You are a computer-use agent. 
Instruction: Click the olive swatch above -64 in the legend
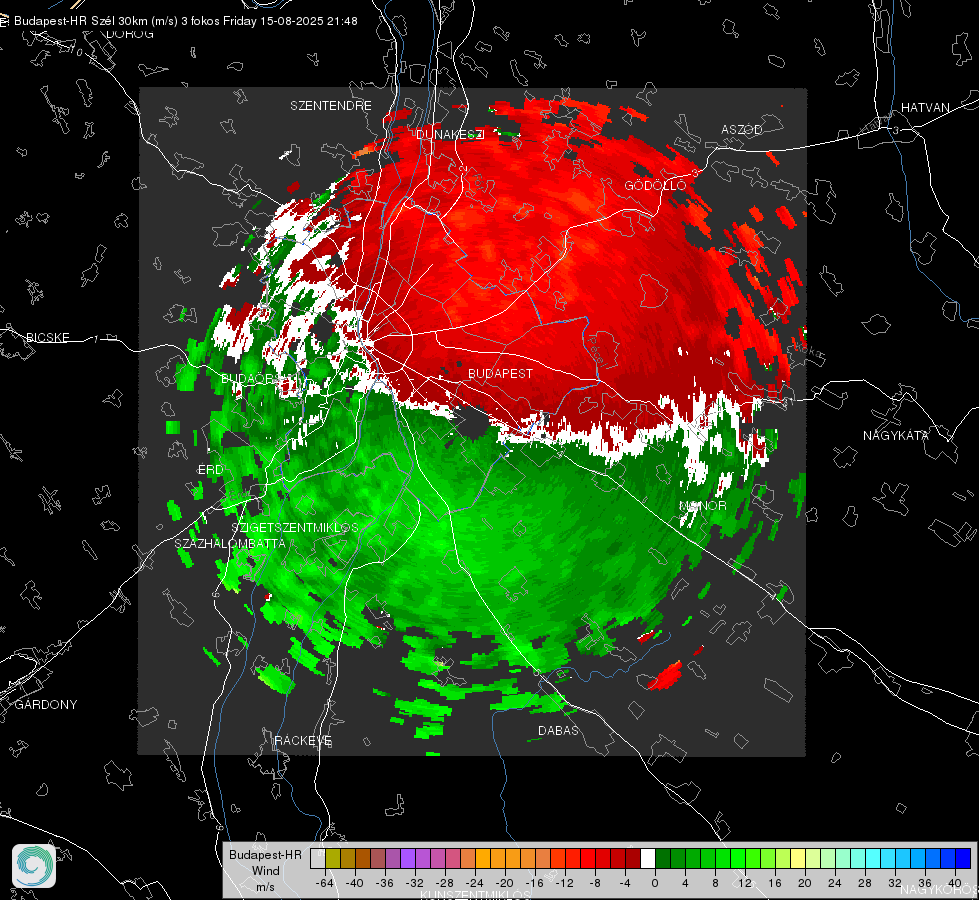(333, 859)
